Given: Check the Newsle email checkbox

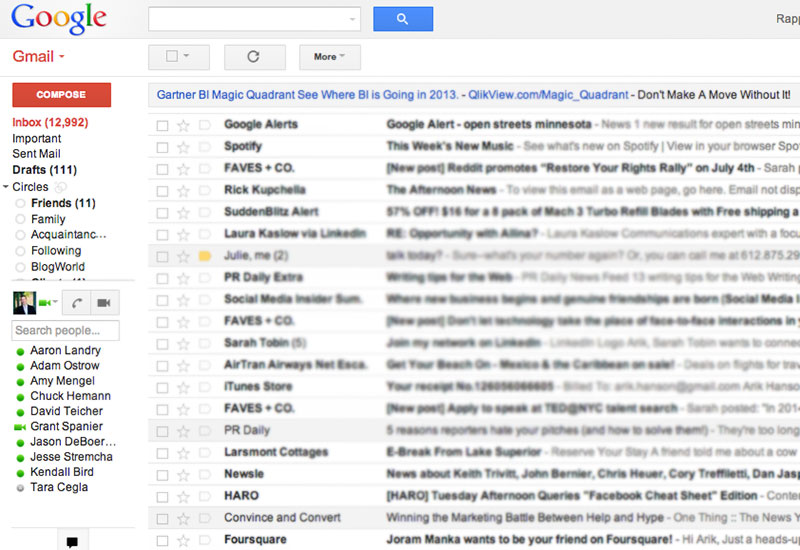Looking at the screenshot, I should tap(162, 475).
